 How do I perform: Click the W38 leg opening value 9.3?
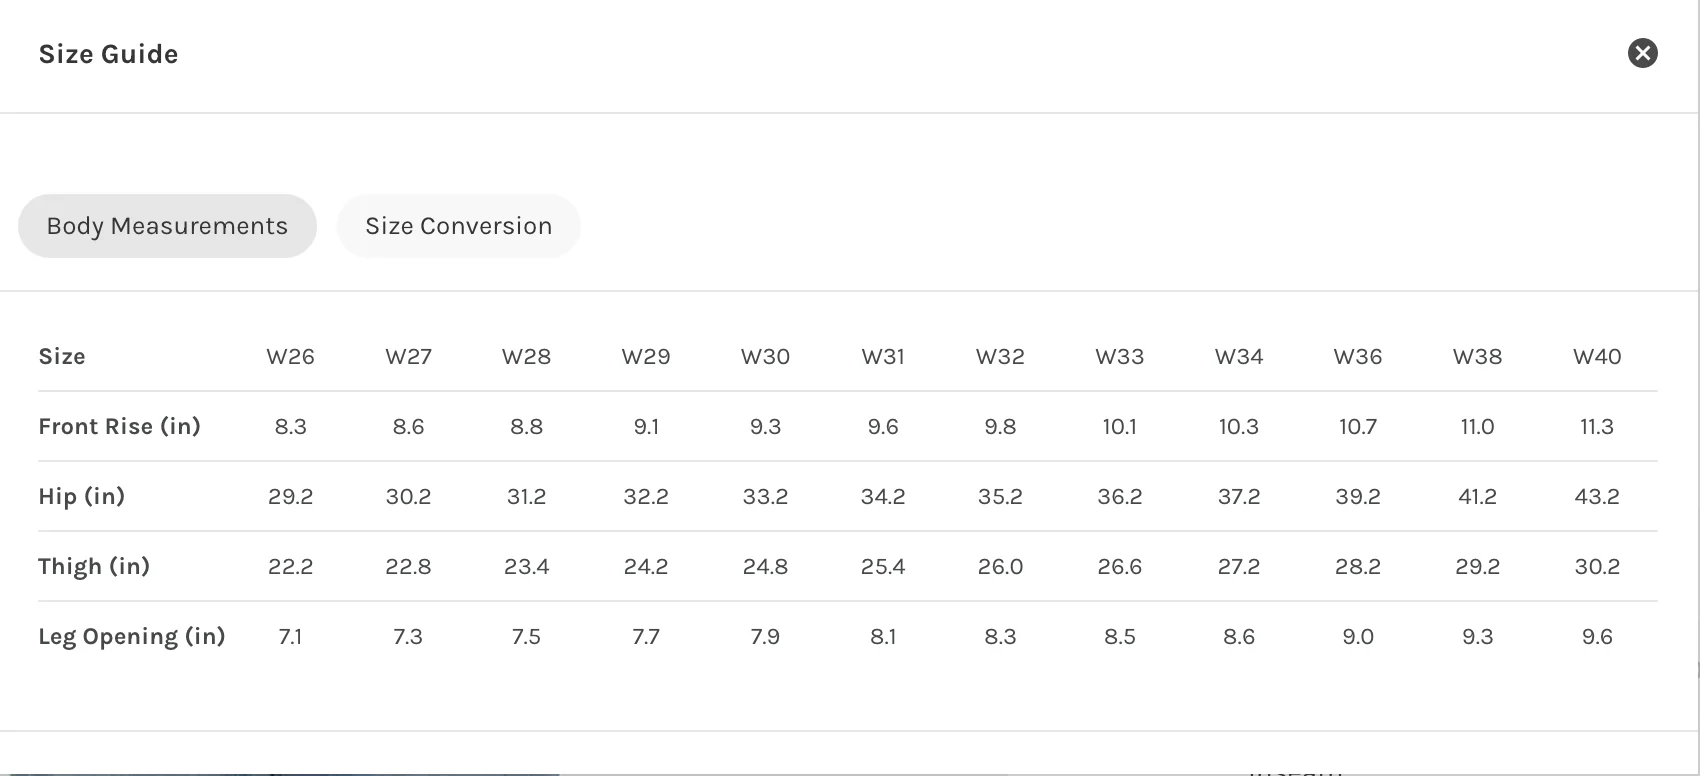[x=1477, y=637]
